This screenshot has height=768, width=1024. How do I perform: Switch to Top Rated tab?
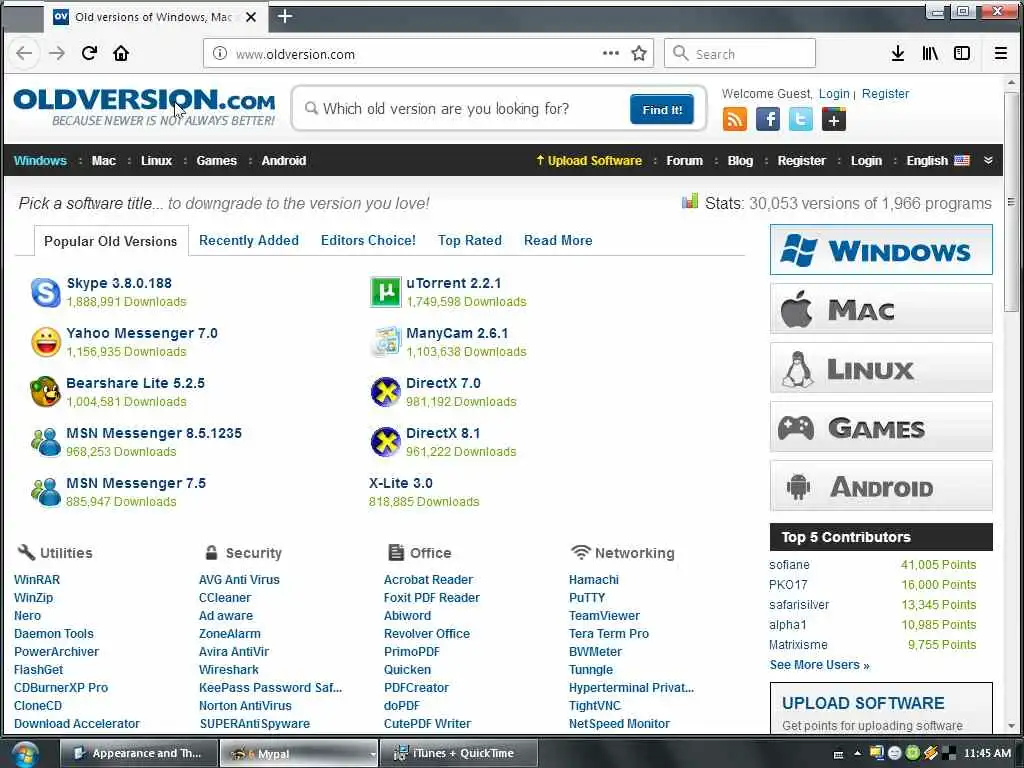(470, 240)
